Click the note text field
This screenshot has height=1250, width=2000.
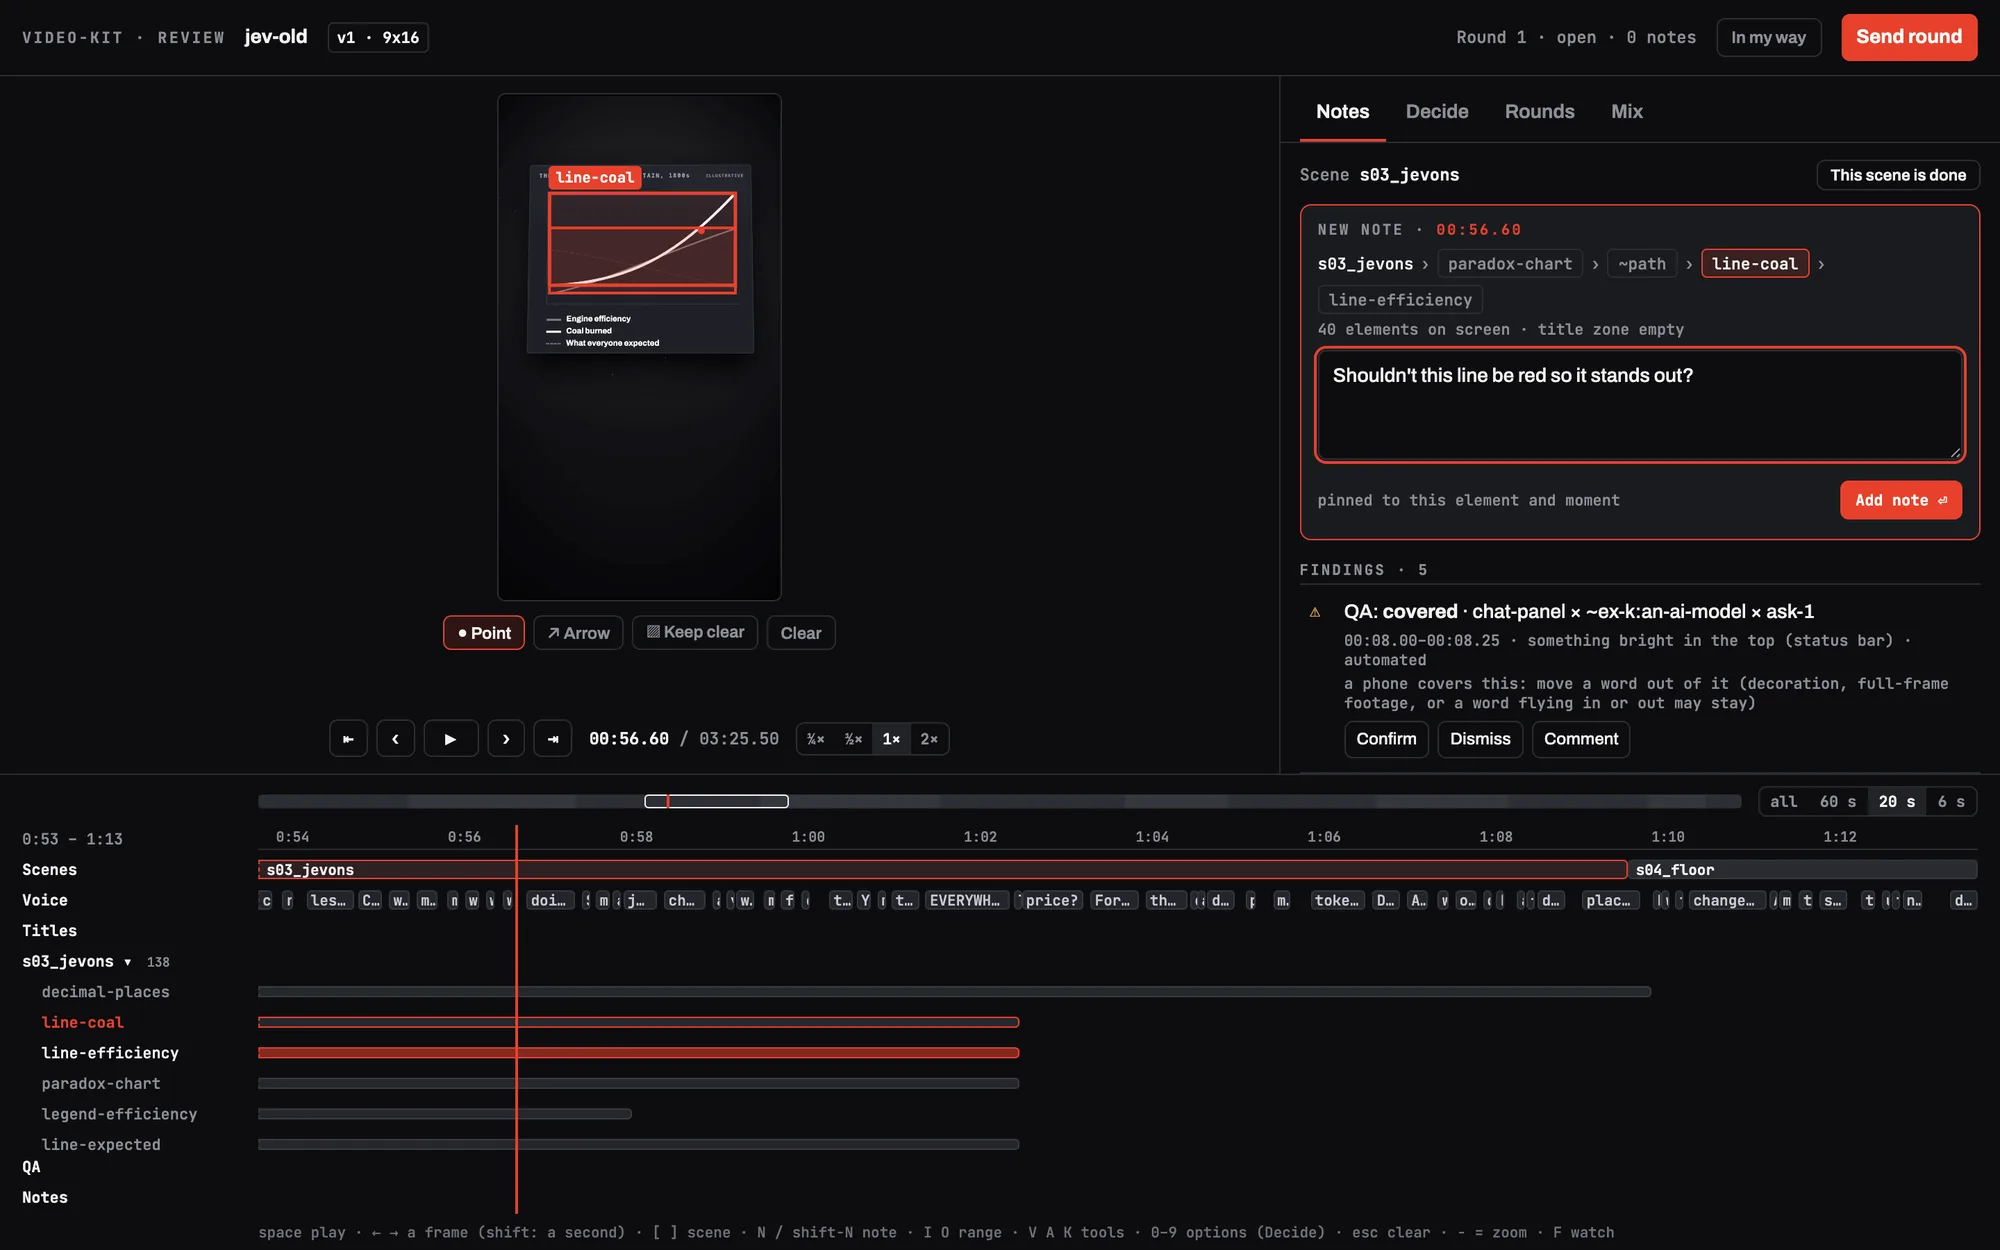1640,405
